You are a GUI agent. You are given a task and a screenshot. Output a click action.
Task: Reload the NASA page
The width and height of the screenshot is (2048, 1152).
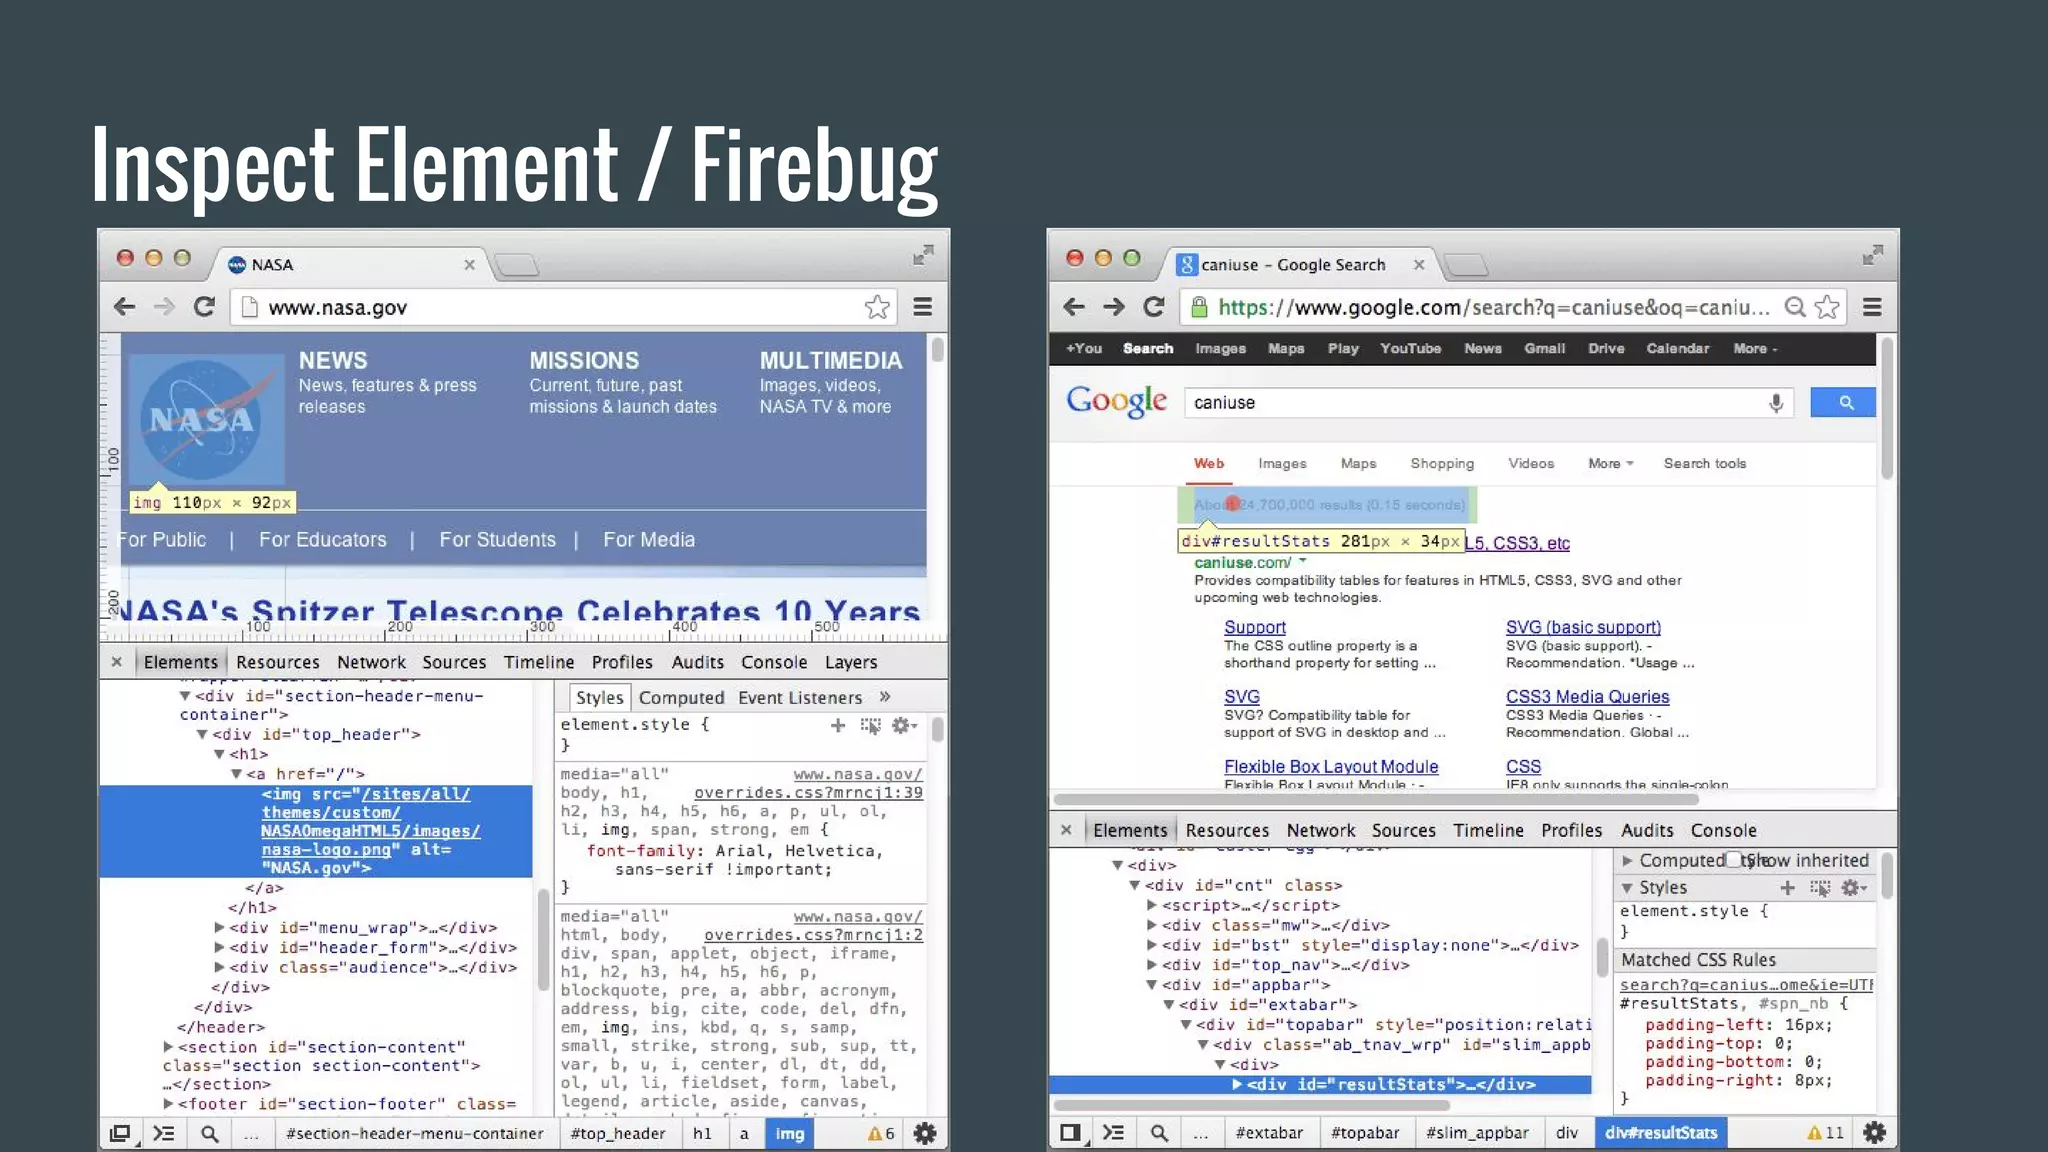pos(204,307)
